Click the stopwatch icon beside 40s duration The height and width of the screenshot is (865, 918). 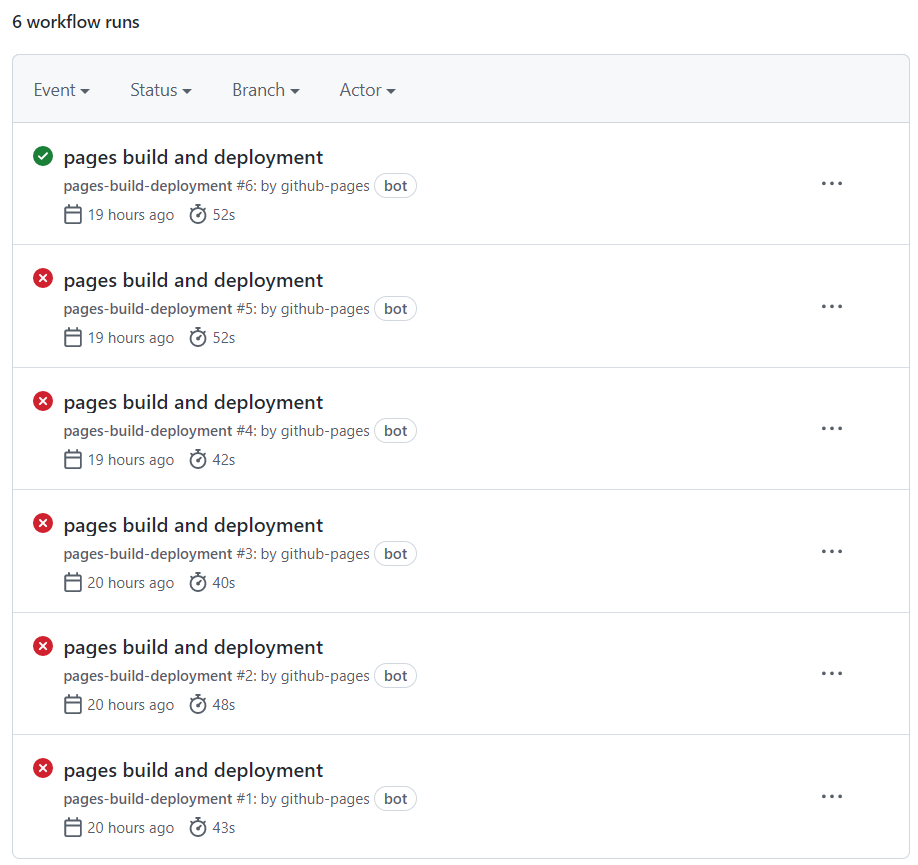pyautogui.click(x=198, y=582)
